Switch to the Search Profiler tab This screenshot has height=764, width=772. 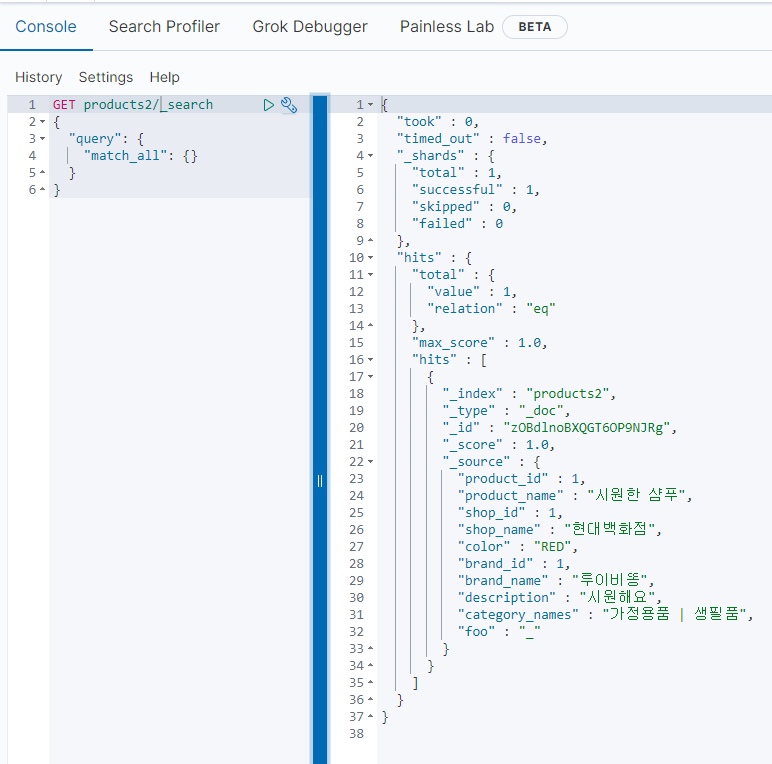tap(164, 27)
